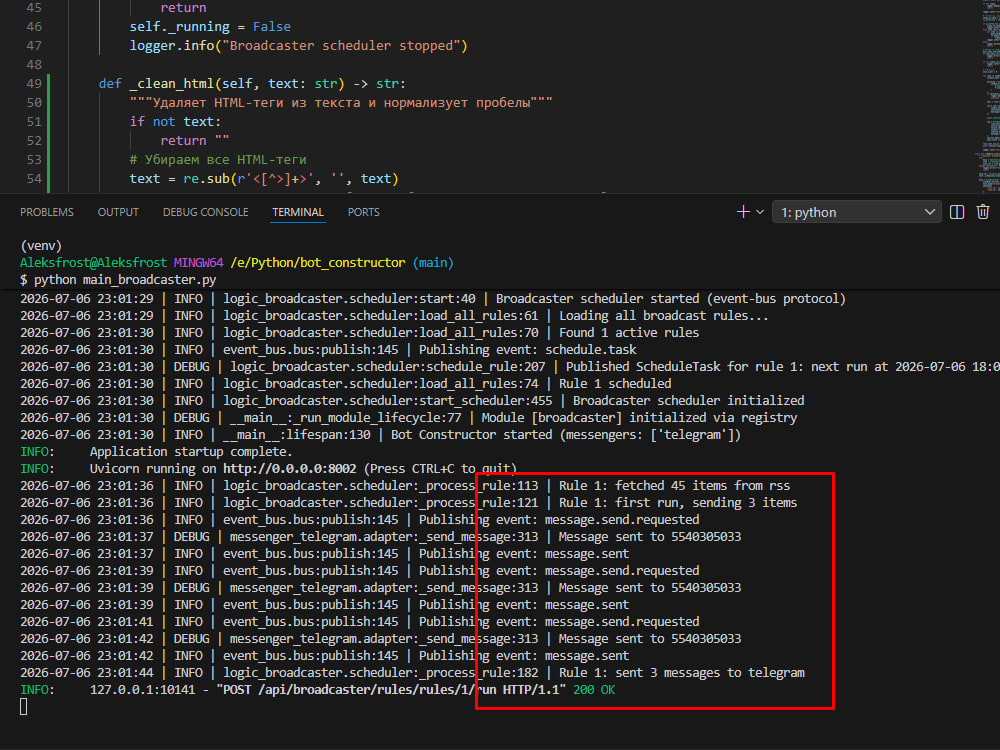The width and height of the screenshot is (1000, 750).
Task: Split the terminal with the split icon
Action: click(x=957, y=212)
